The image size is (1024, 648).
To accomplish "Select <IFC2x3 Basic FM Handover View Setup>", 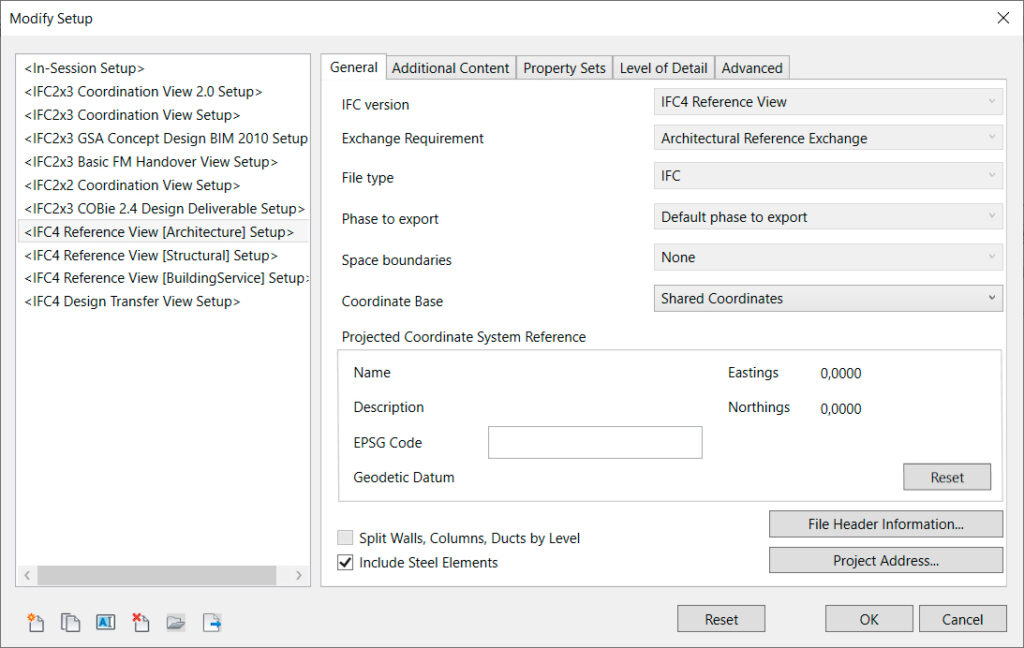I will pos(163,162).
